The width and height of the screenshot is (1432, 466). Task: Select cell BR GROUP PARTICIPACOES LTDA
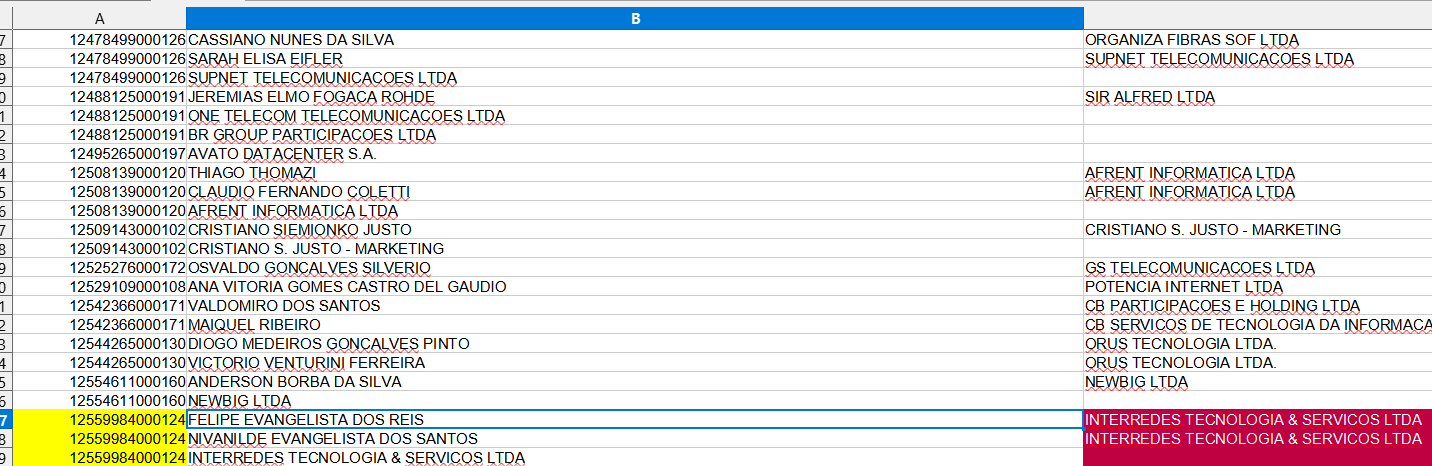tap(635, 135)
